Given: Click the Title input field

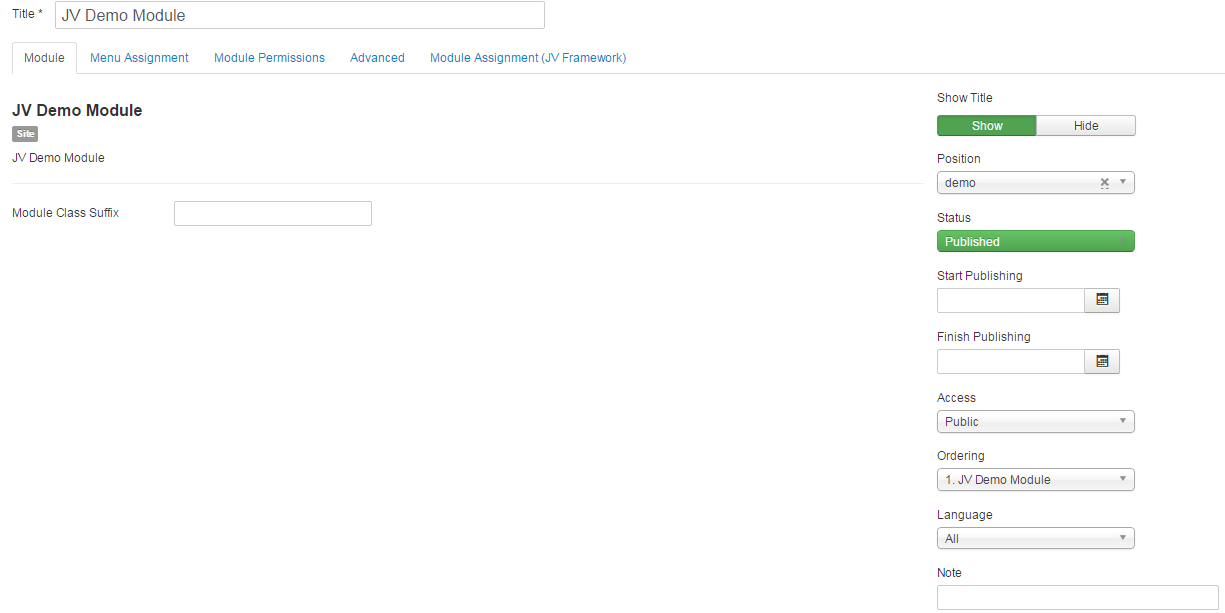Looking at the screenshot, I should 300,15.
